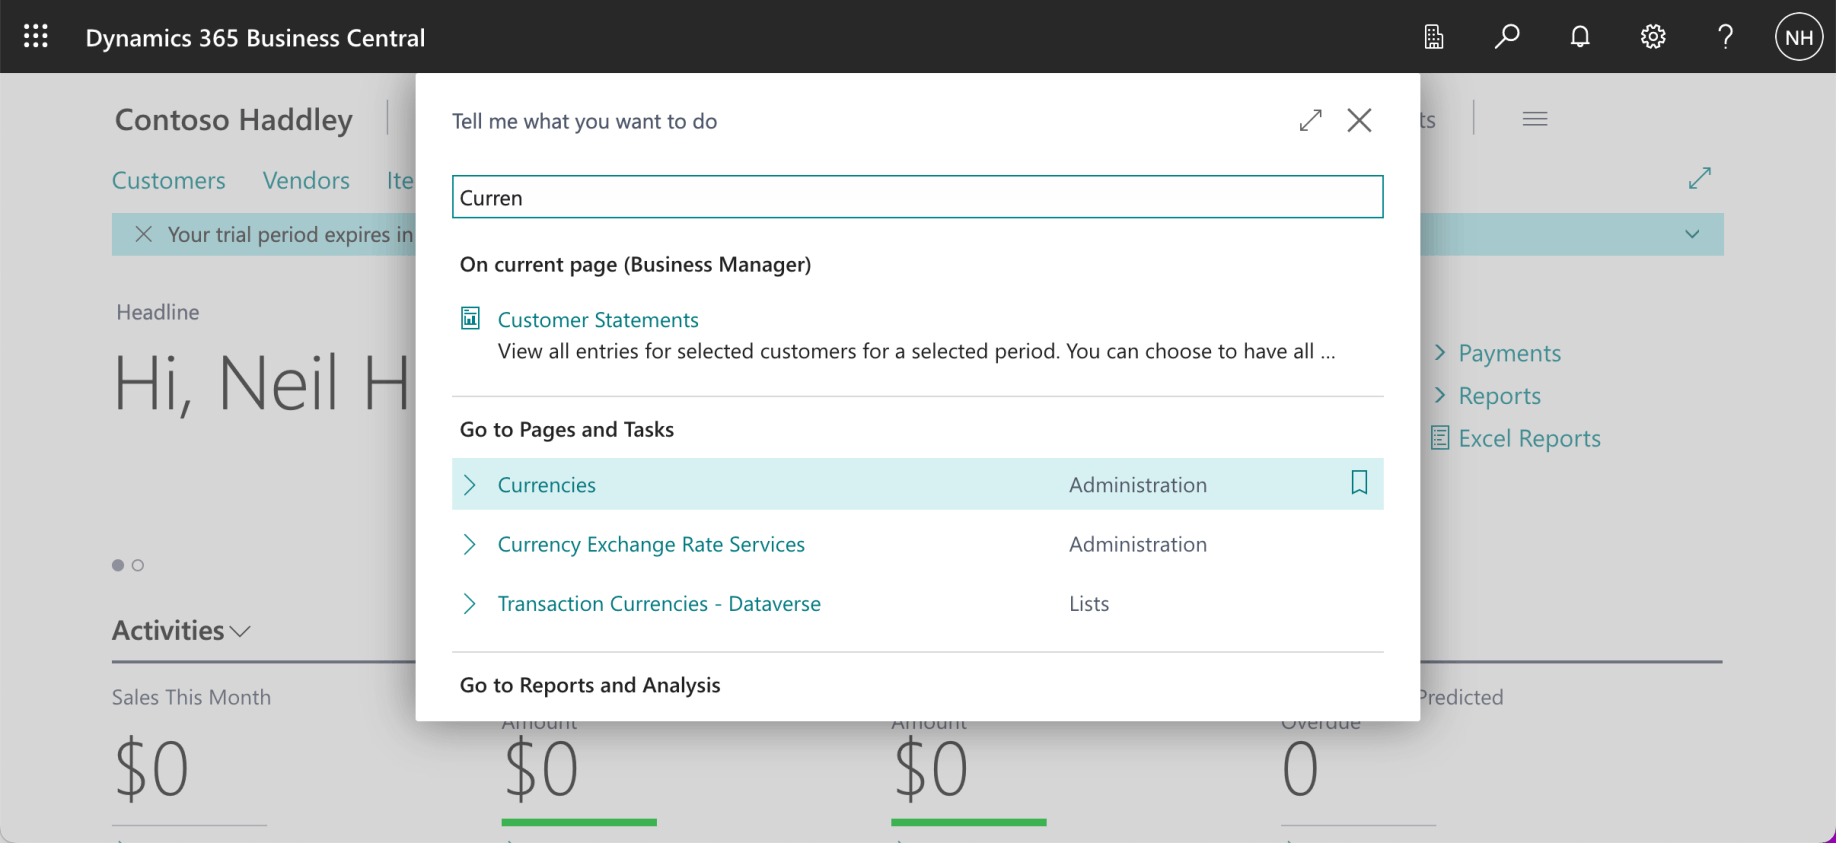Screen dimensions: 1836x843
Task: Open the role center hamburger menu
Action: tap(1535, 119)
